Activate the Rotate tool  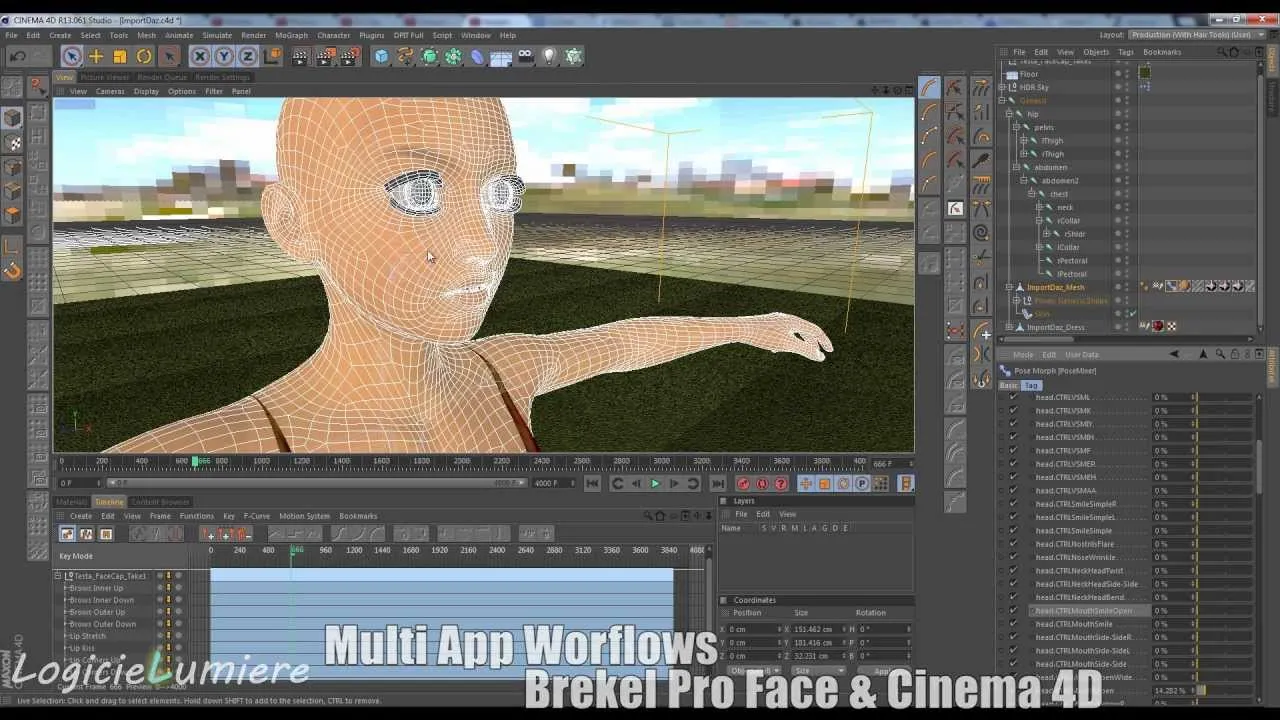tap(144, 57)
